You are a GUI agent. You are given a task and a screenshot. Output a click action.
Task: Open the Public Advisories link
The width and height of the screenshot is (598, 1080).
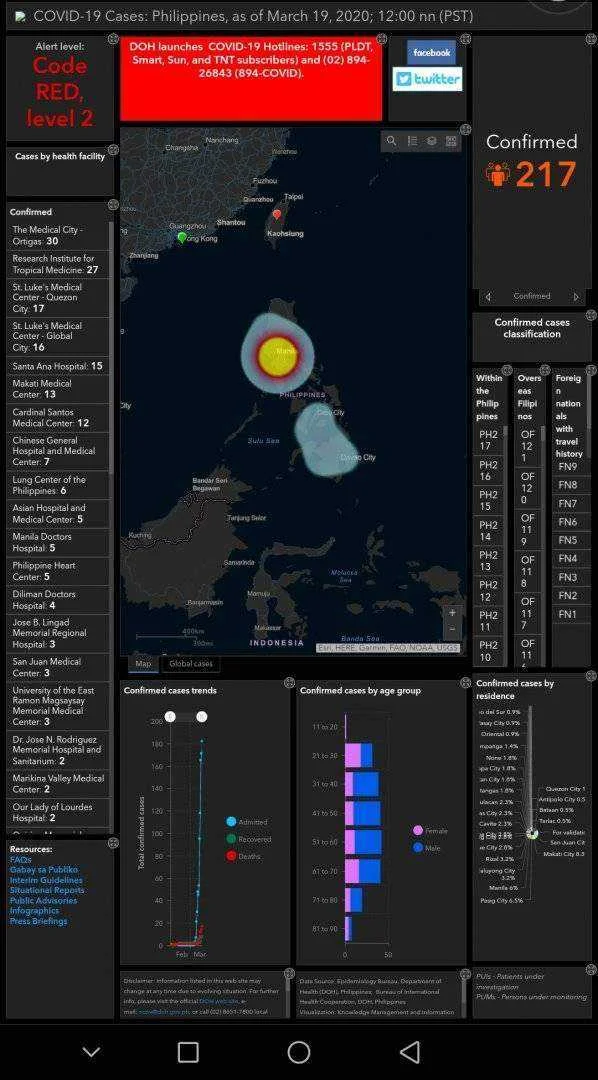tap(43, 900)
